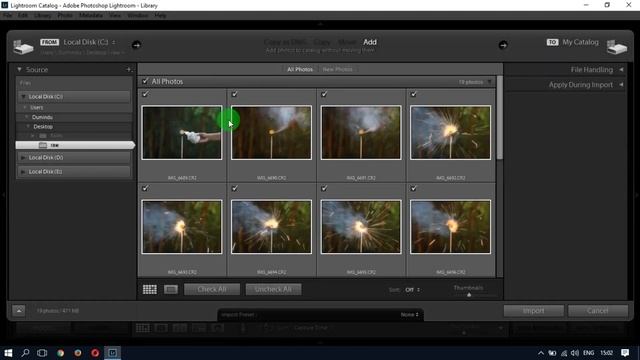The height and width of the screenshot is (360, 640).
Task: Uncheck the IMG_4494.CR2 photo checkbox
Action: tap(235, 188)
